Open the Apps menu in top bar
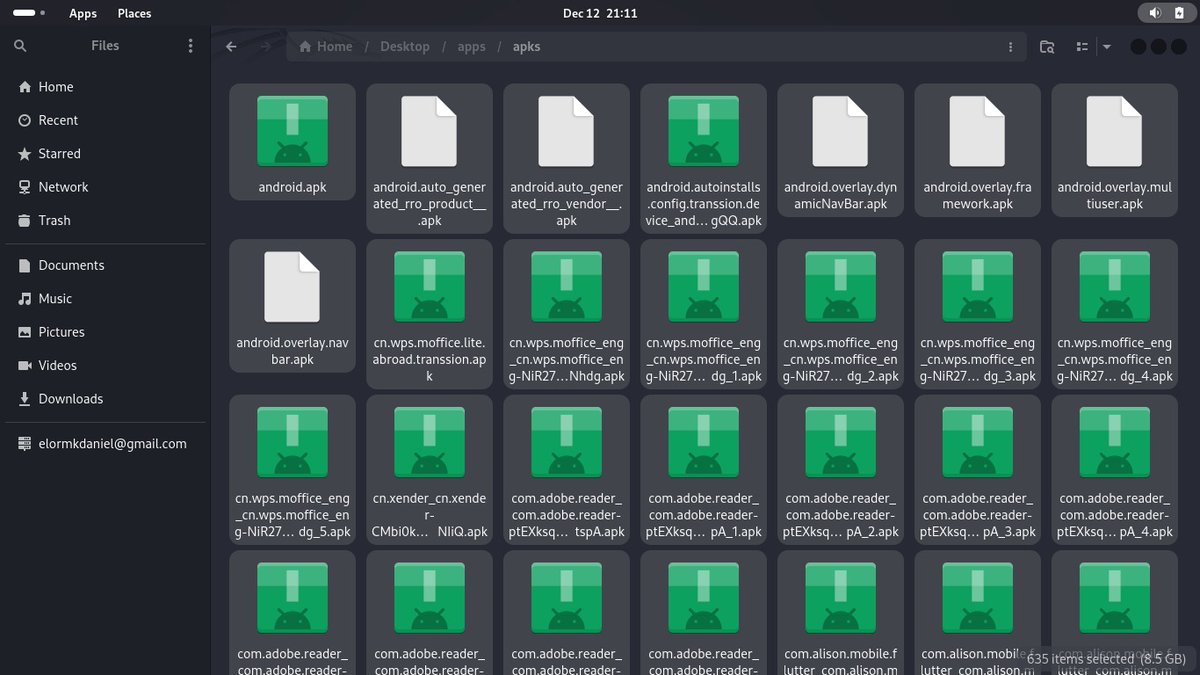Image resolution: width=1200 pixels, height=675 pixels. pos(83,13)
